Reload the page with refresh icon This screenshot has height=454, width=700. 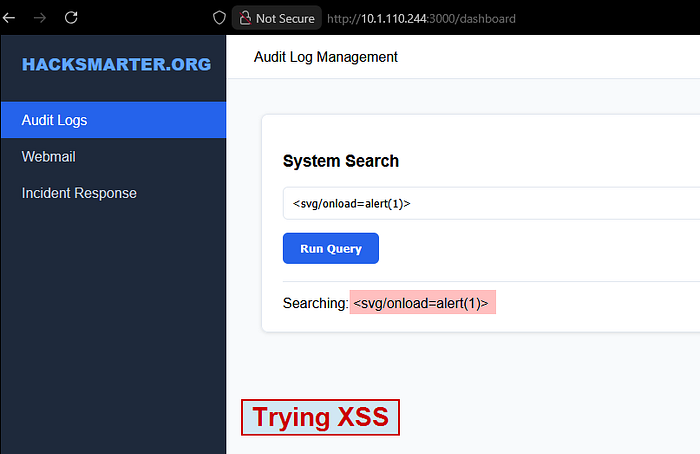(x=71, y=18)
